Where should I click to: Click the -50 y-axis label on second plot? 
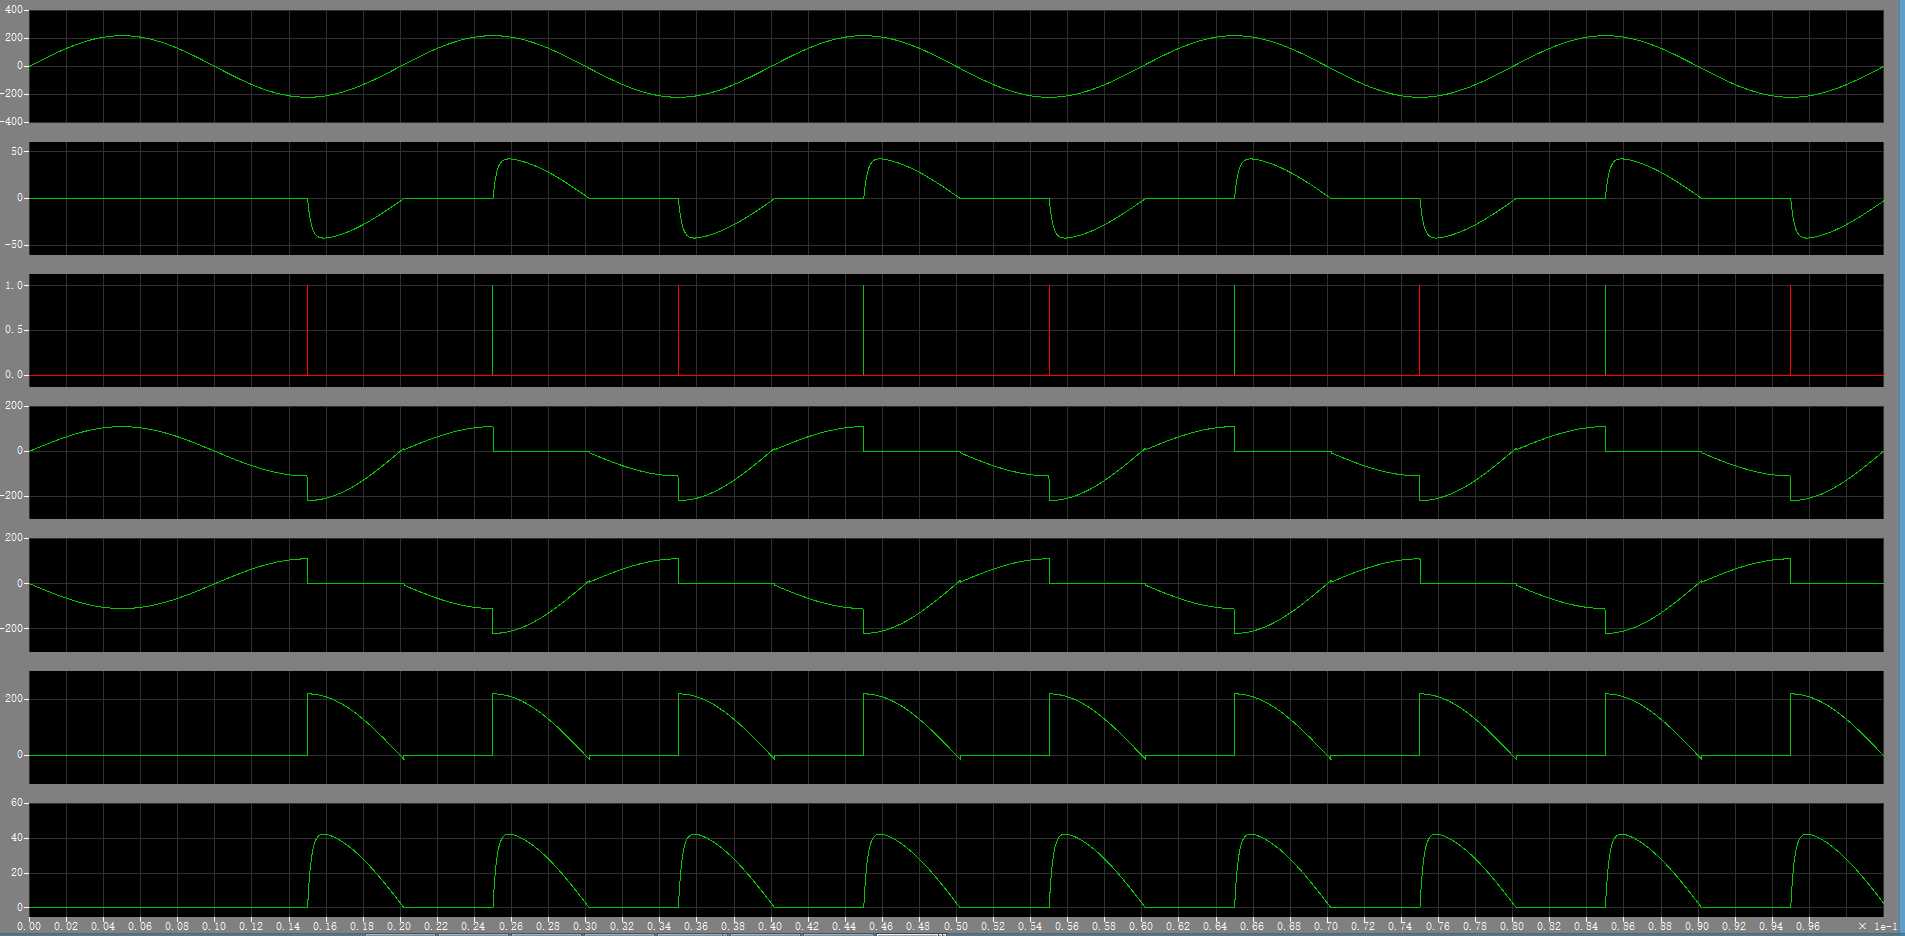(x=14, y=245)
